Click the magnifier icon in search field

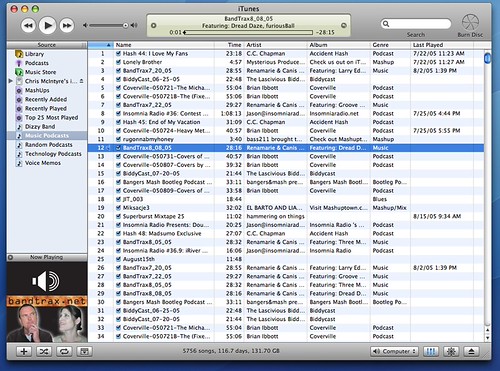386,24
